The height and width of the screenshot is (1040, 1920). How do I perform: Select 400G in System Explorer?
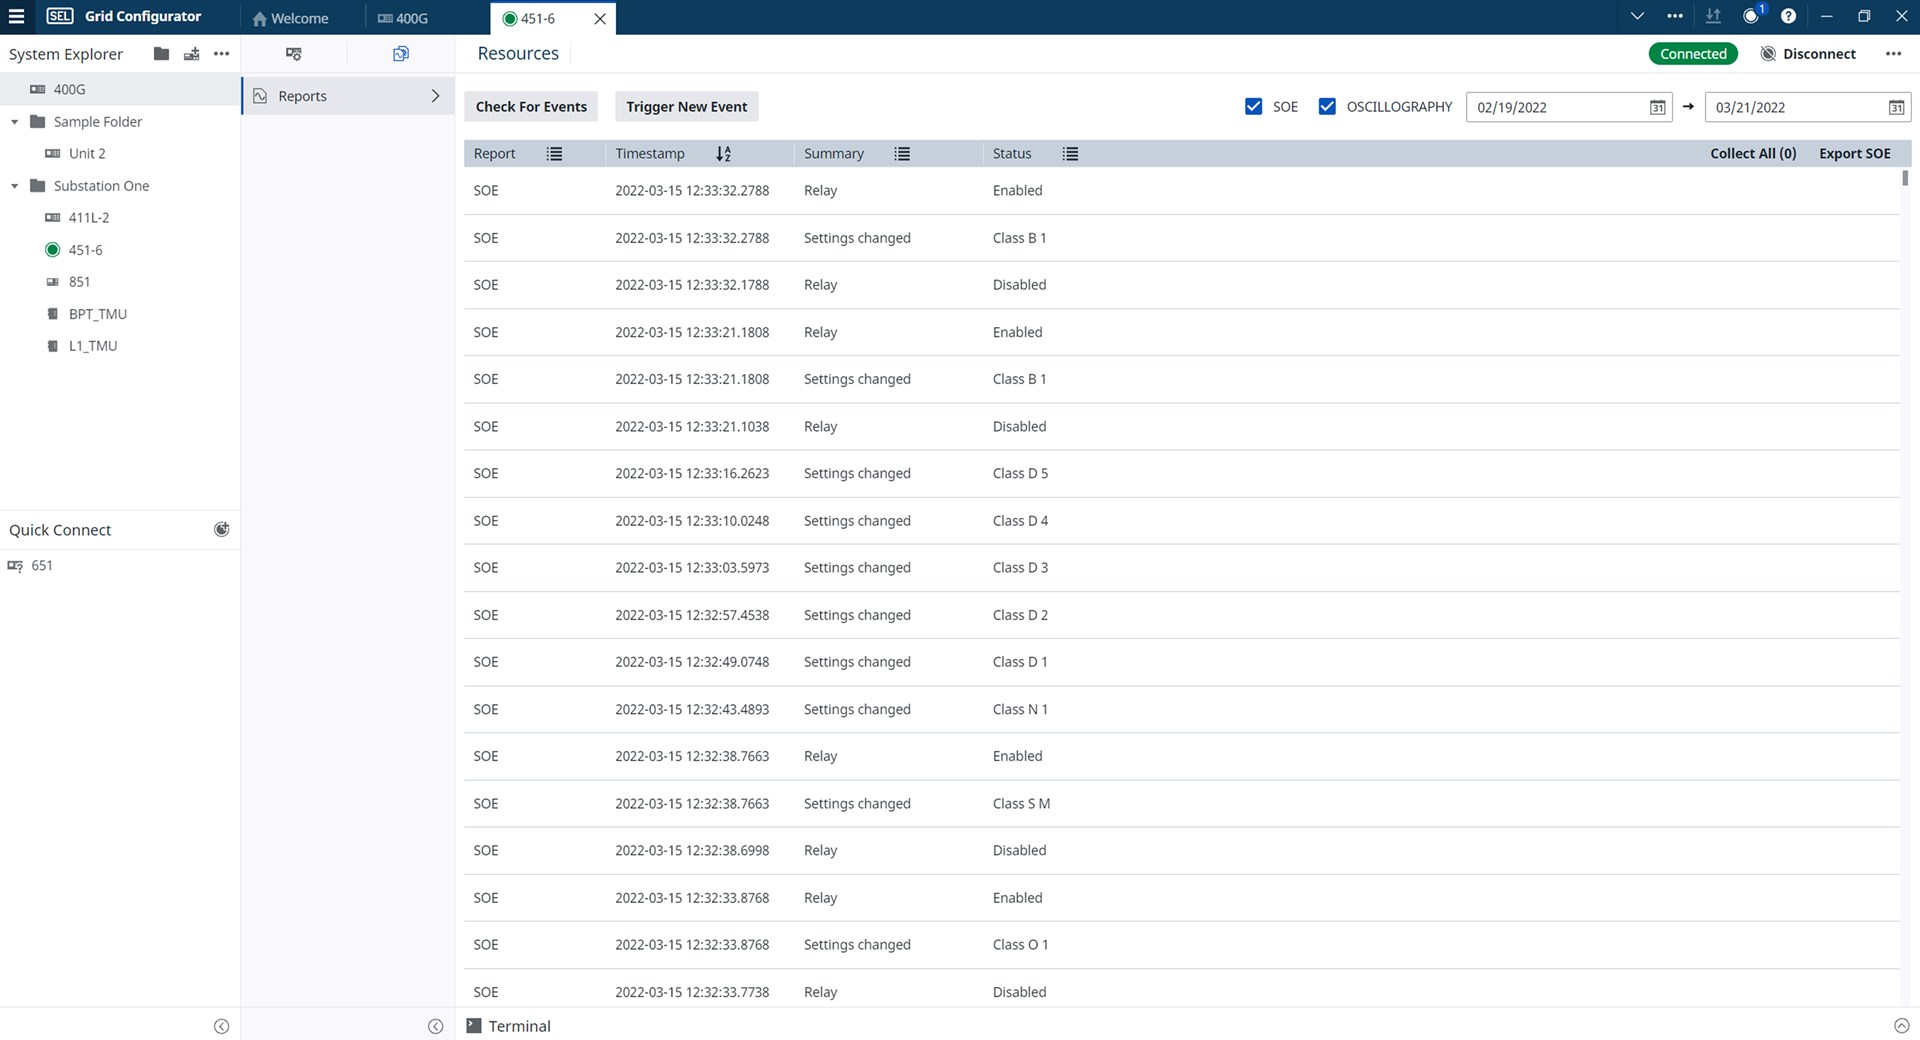click(120, 89)
